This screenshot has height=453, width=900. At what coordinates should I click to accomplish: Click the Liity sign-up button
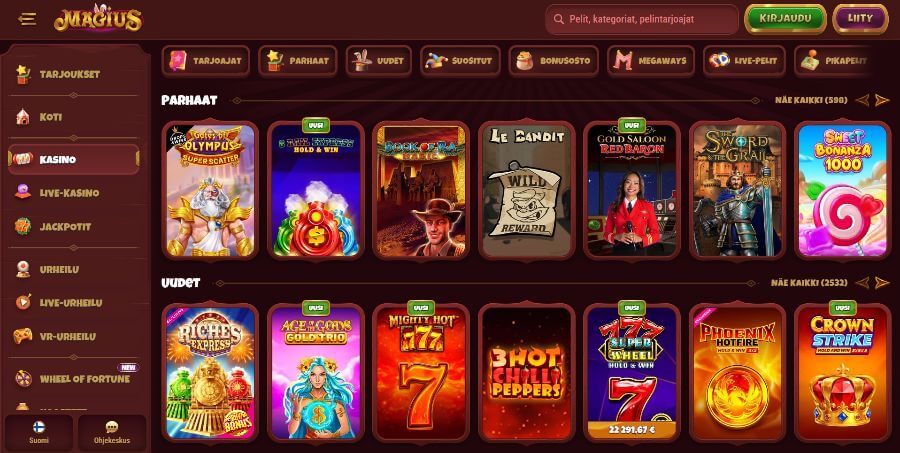pos(860,19)
